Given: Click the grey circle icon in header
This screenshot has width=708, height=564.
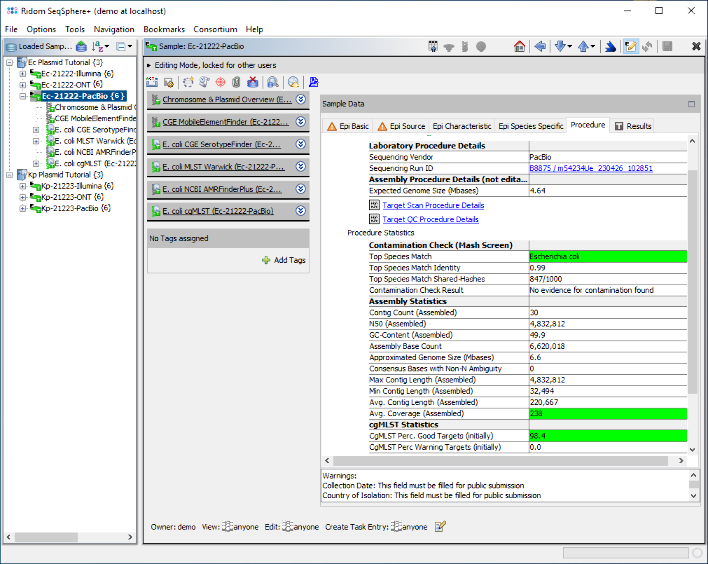Looking at the screenshot, I should pos(481,47).
